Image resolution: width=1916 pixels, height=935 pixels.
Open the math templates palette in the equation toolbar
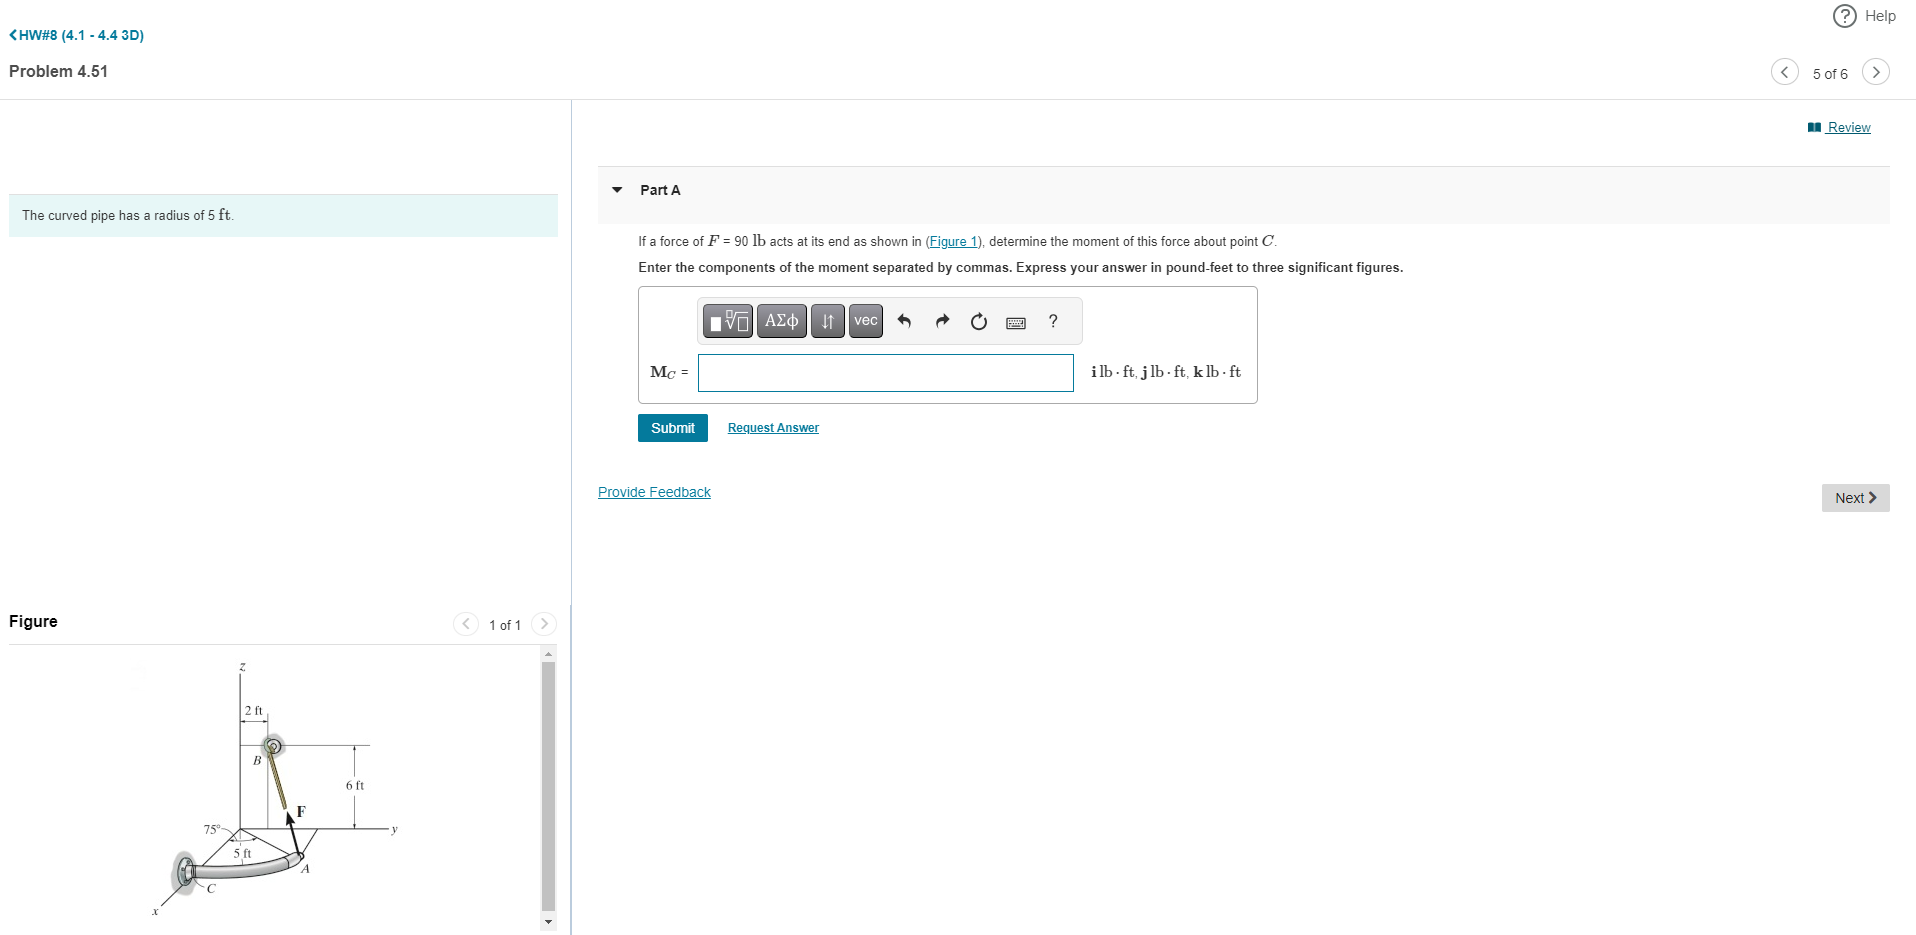click(x=727, y=321)
